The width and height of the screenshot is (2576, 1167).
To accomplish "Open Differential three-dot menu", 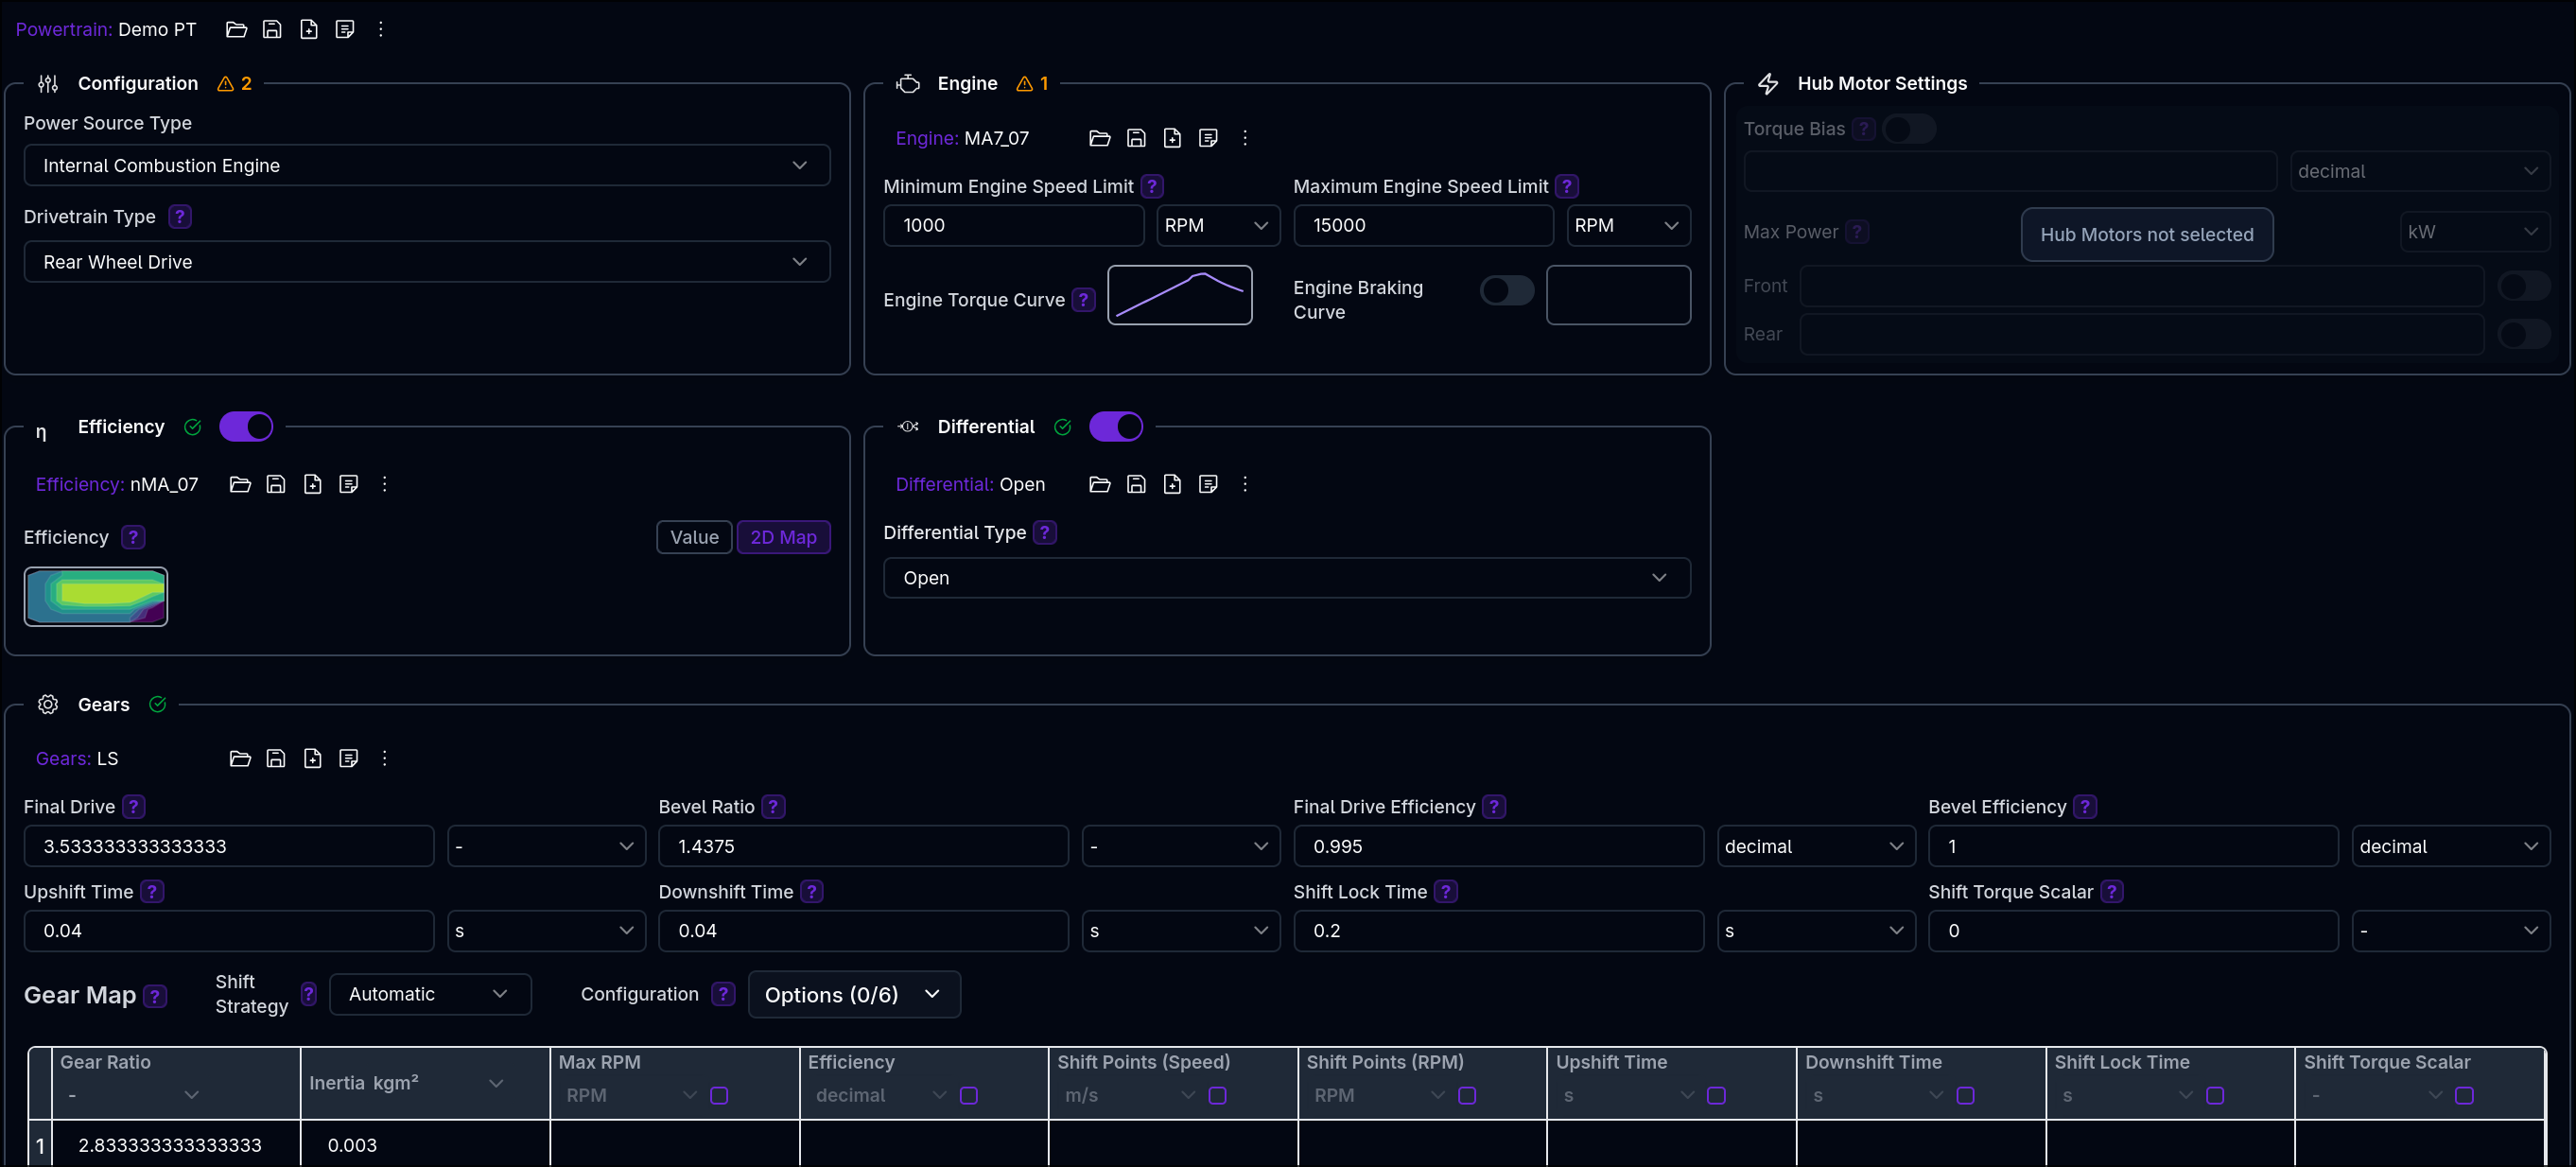I will 1245,484.
